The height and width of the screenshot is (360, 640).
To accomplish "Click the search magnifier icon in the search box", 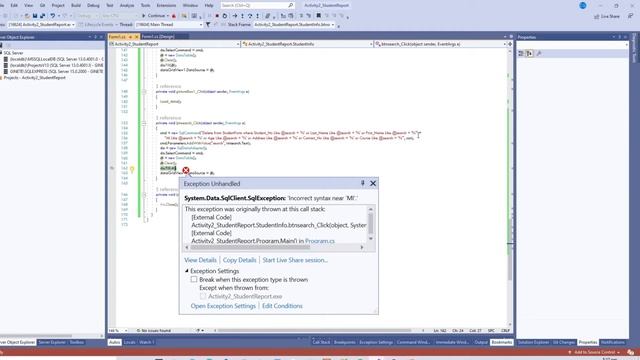I will click(x=291, y=6).
